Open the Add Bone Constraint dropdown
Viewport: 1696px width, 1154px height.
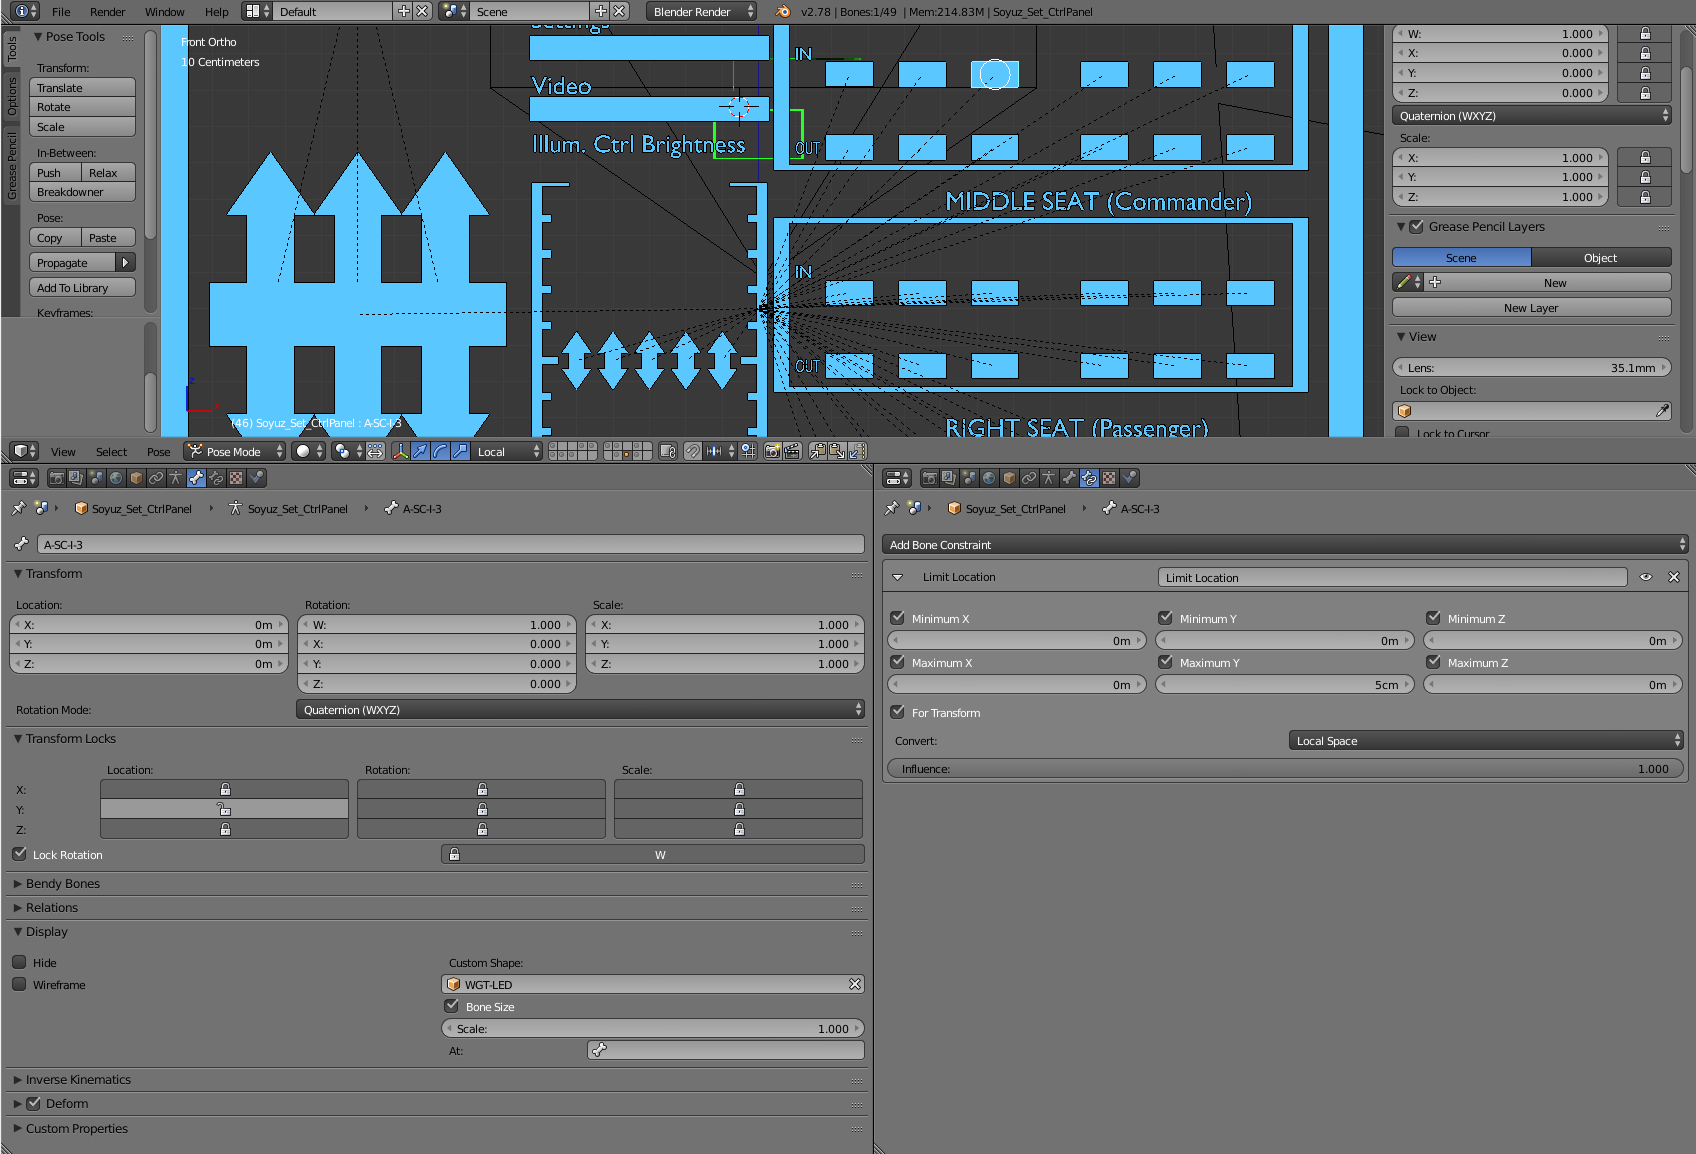pyautogui.click(x=1284, y=545)
